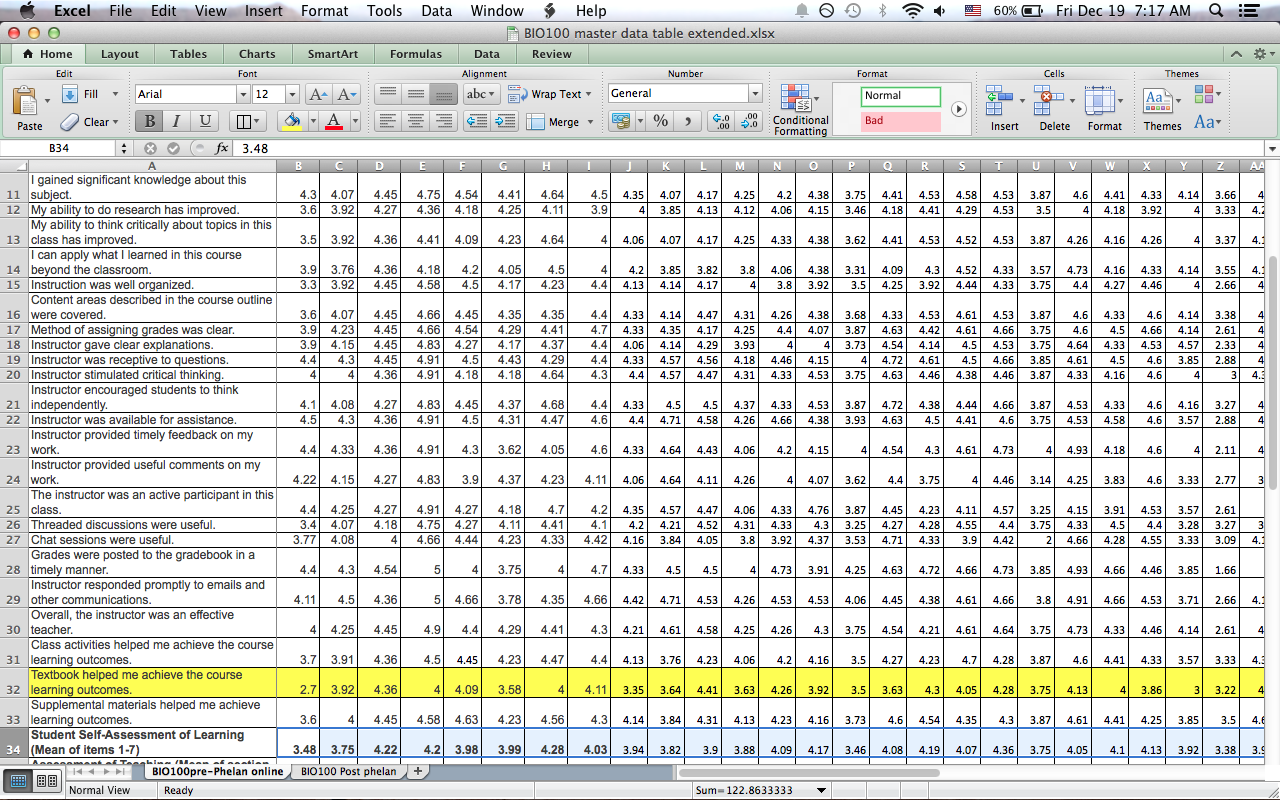Screen dimensions: 1280x800
Task: Click the increase indent icon
Action: click(x=505, y=121)
